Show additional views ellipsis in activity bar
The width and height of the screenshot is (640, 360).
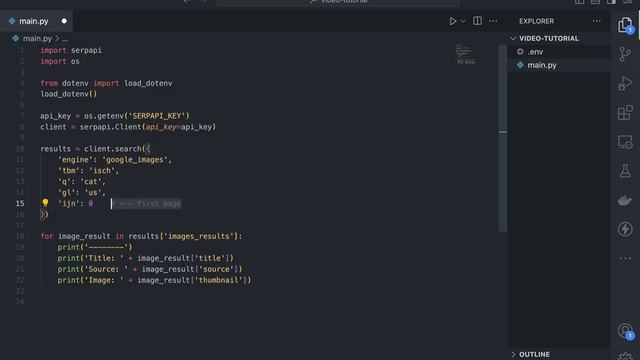pos(625,258)
